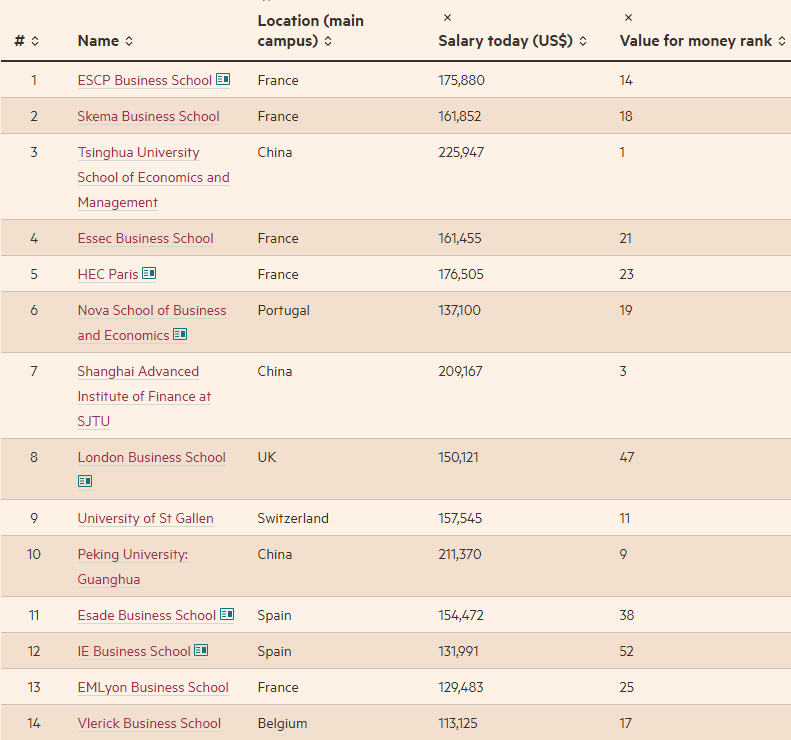Image resolution: width=791 pixels, height=740 pixels.
Task: Remove the Value for money rank column
Action: coord(629,18)
